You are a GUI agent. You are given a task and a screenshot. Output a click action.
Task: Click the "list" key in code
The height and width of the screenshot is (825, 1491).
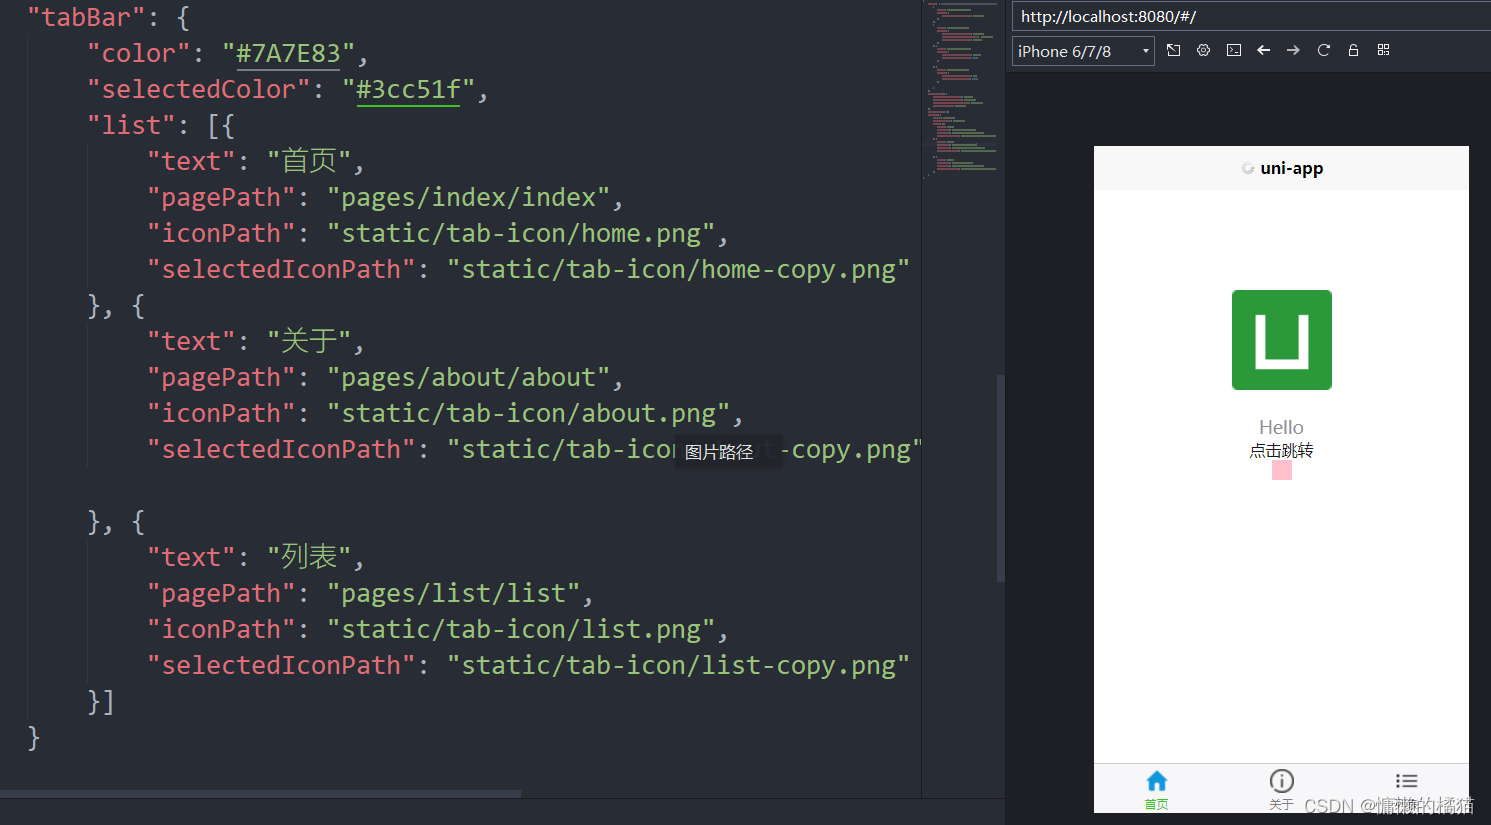(131, 126)
